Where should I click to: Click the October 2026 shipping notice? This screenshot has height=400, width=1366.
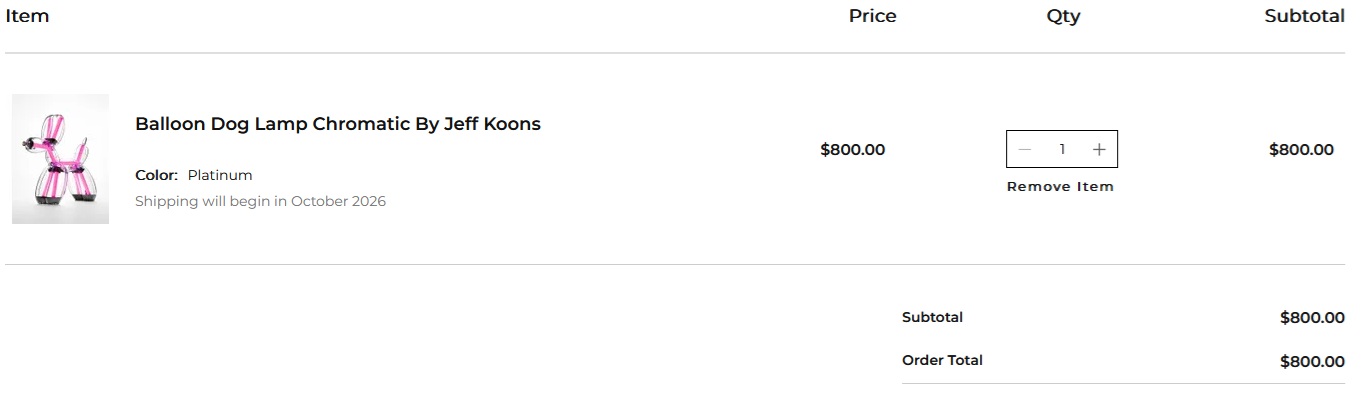click(260, 201)
